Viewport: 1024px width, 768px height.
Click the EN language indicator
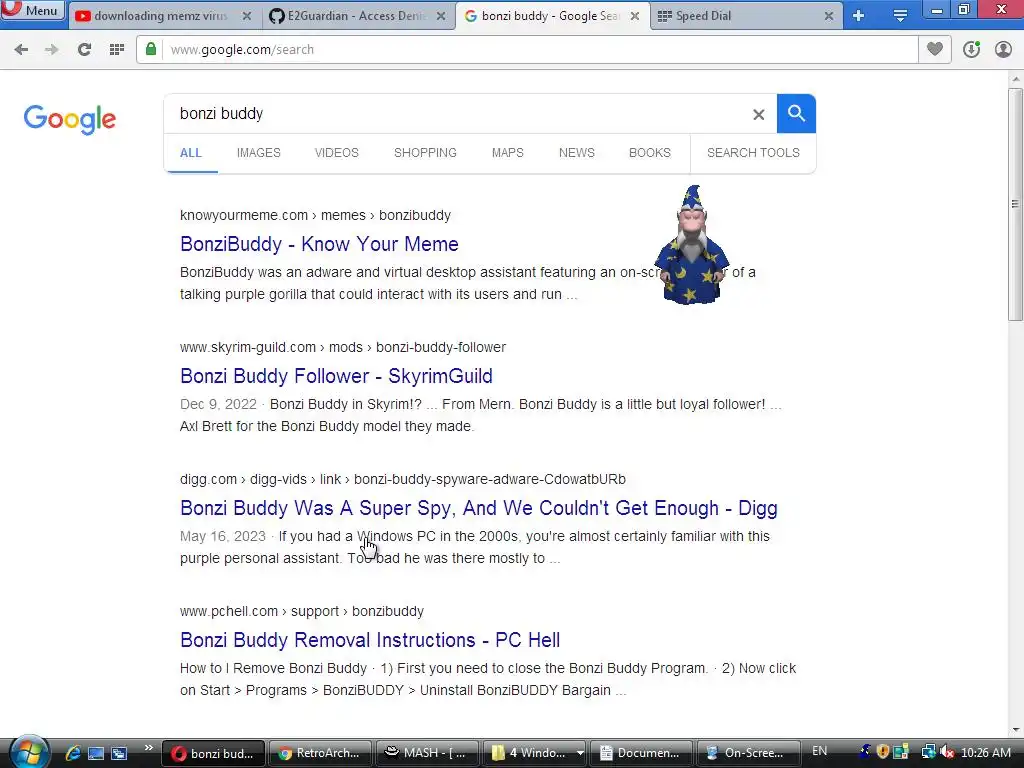pyautogui.click(x=820, y=752)
